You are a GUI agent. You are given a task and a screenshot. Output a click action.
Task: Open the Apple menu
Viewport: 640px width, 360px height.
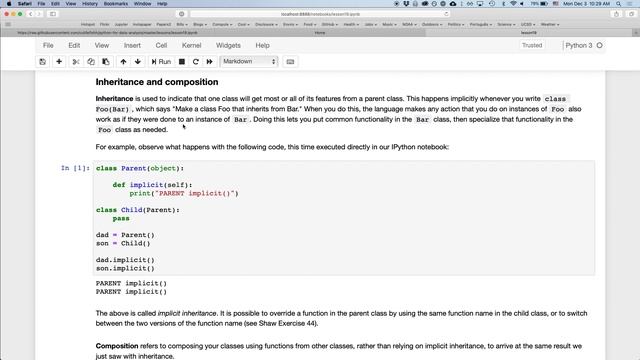(9, 4)
